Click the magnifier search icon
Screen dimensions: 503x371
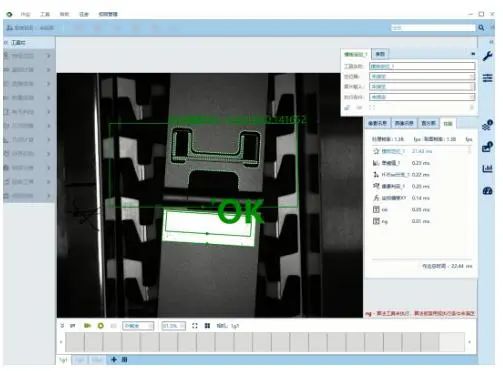[x=481, y=28]
